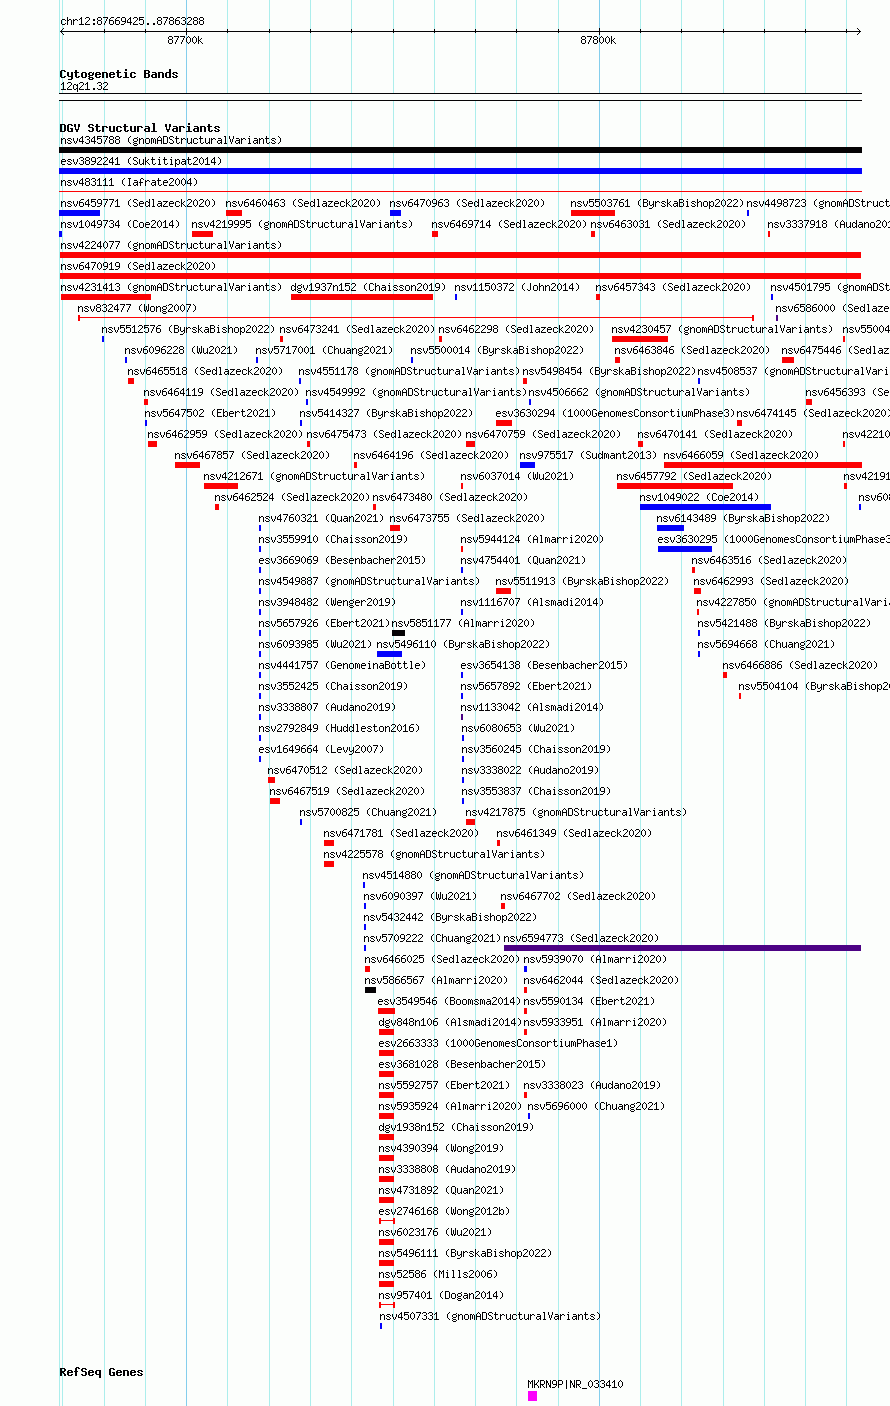Select nsv5647502 (Ebert2021) variant label

210,413
